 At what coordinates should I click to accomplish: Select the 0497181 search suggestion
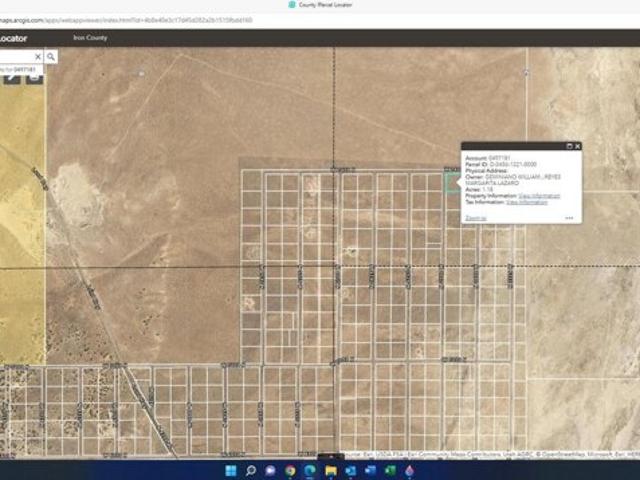point(20,68)
